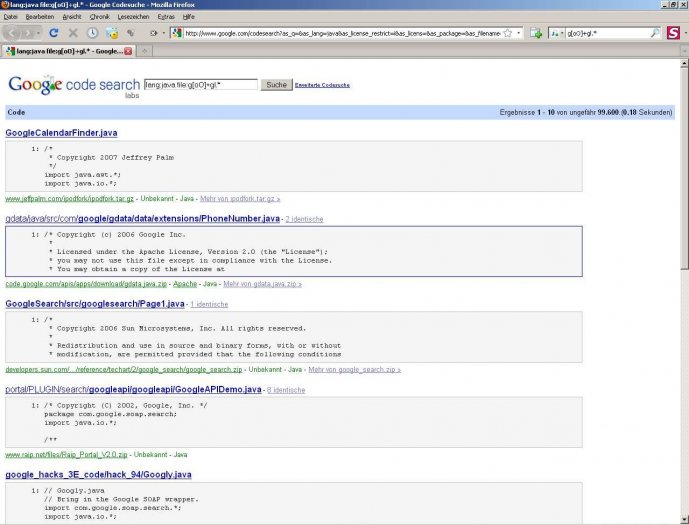The image size is (689, 525).
Task: Open the Extras menu
Action: tap(166, 17)
